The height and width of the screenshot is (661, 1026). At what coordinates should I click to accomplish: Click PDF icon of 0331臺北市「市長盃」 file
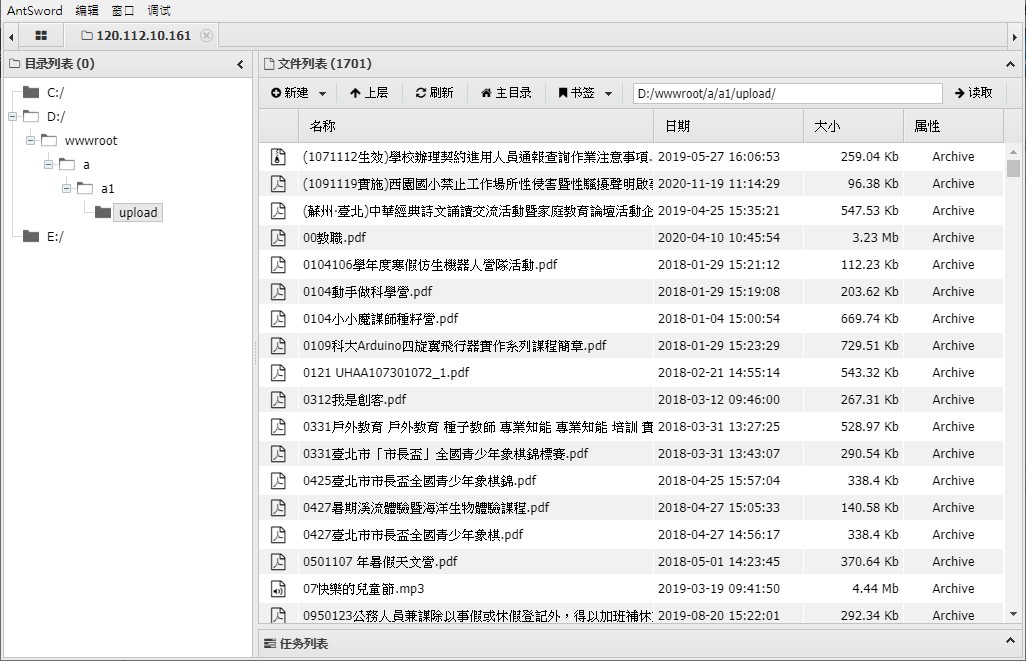click(278, 454)
